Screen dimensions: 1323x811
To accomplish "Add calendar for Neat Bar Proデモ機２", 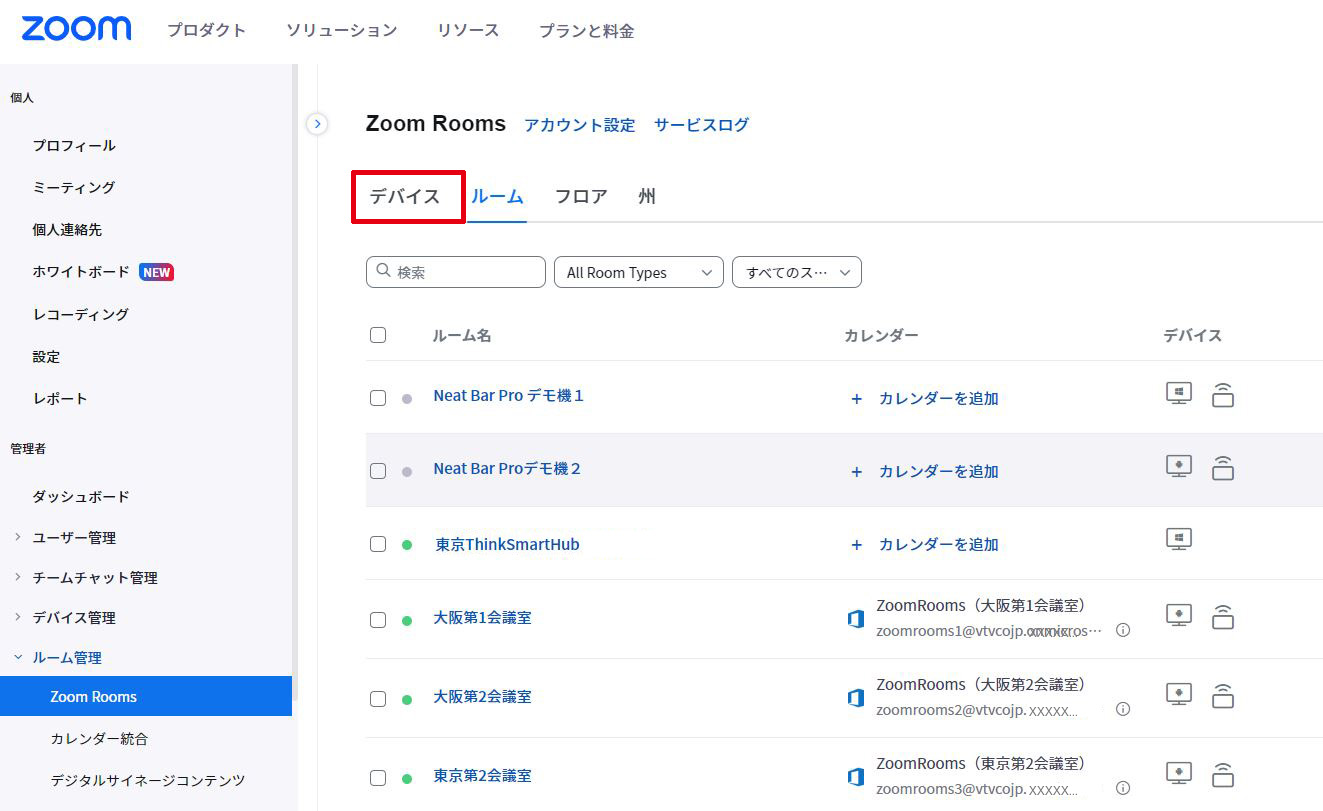I will pyautogui.click(x=924, y=471).
